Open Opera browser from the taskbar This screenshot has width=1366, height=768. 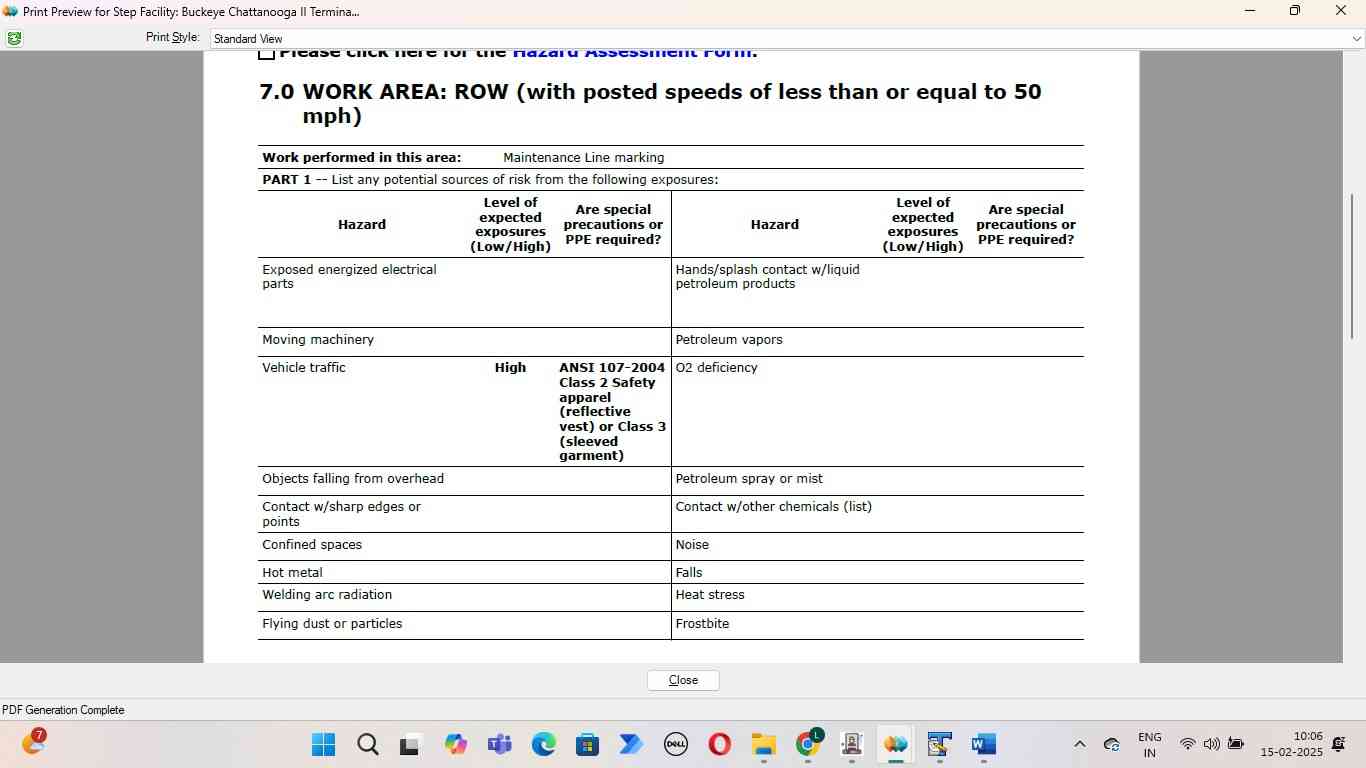click(x=719, y=744)
